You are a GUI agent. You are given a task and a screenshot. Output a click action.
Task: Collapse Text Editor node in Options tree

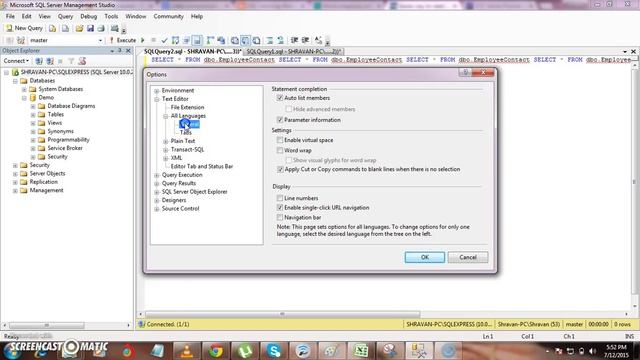click(x=157, y=99)
